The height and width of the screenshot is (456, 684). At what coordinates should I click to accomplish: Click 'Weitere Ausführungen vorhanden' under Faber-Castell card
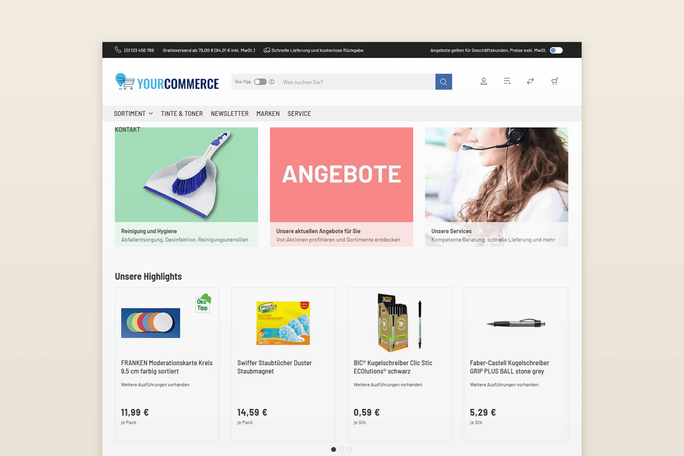tap(504, 385)
